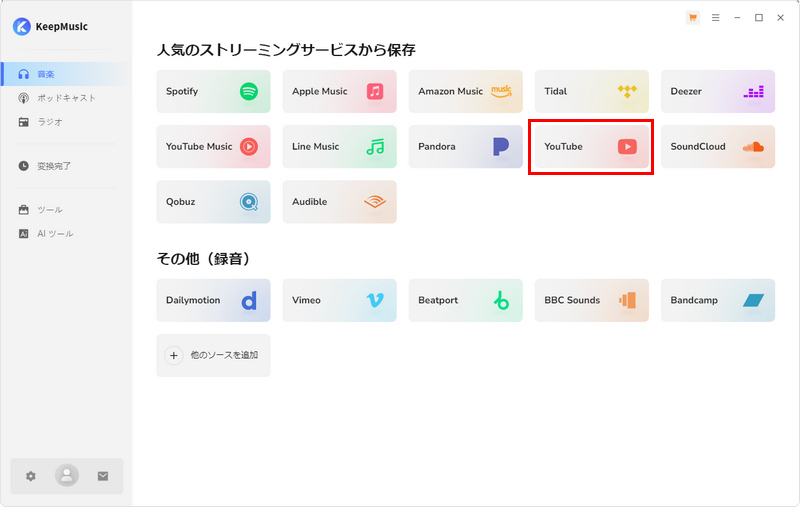
Task: Click the 人気のストリーミングサービスから保存 heading
Action: coord(286,50)
